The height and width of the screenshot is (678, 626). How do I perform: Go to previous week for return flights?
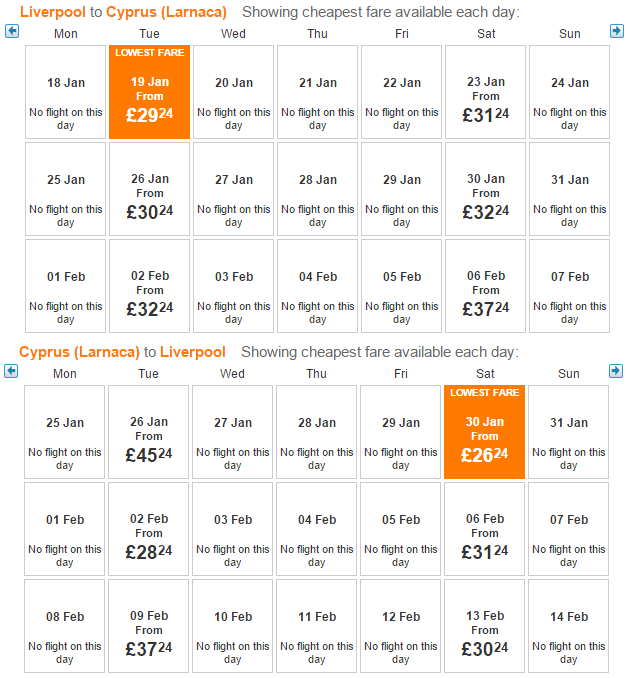(x=11, y=371)
